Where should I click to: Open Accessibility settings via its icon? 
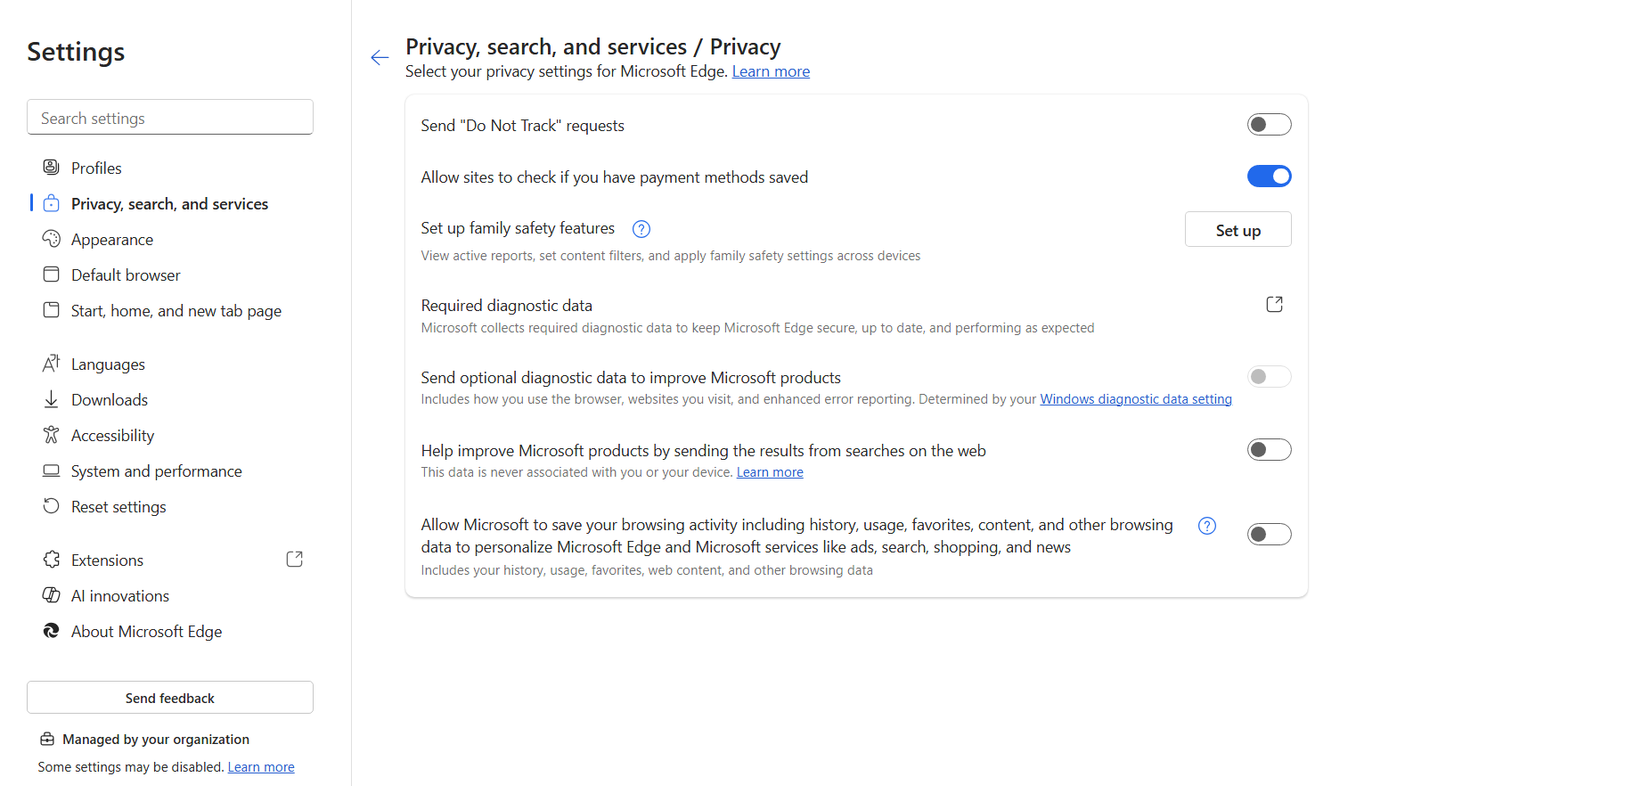[x=51, y=435]
